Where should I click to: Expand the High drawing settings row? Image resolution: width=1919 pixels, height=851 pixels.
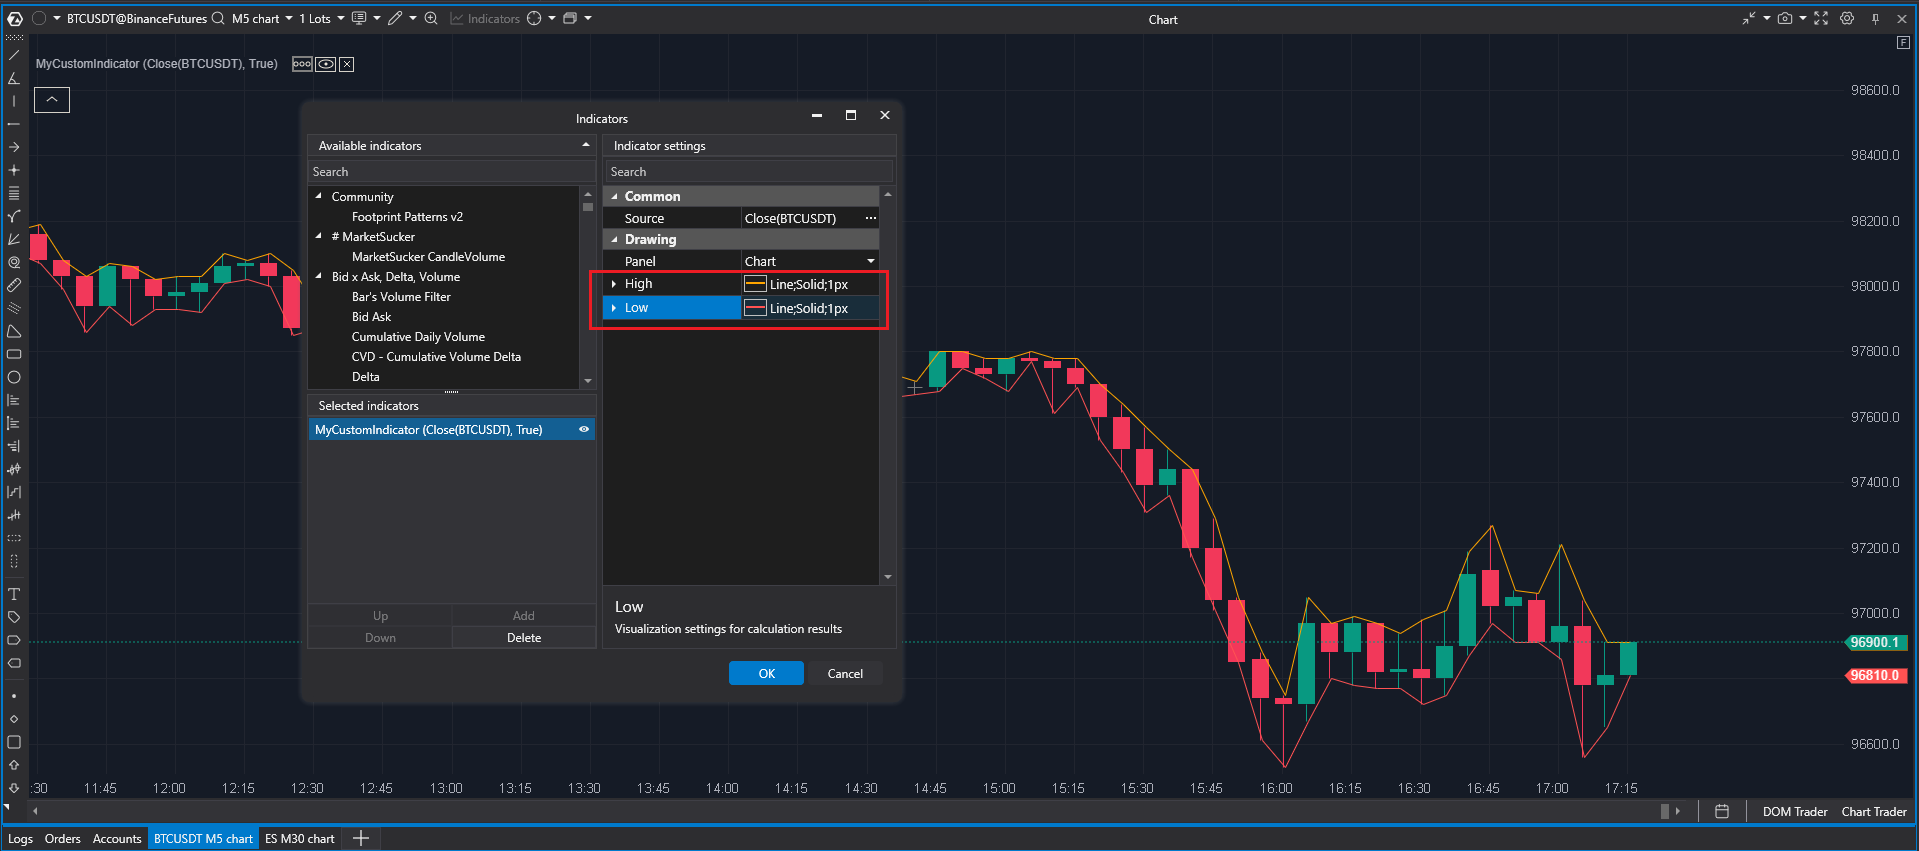click(x=614, y=284)
